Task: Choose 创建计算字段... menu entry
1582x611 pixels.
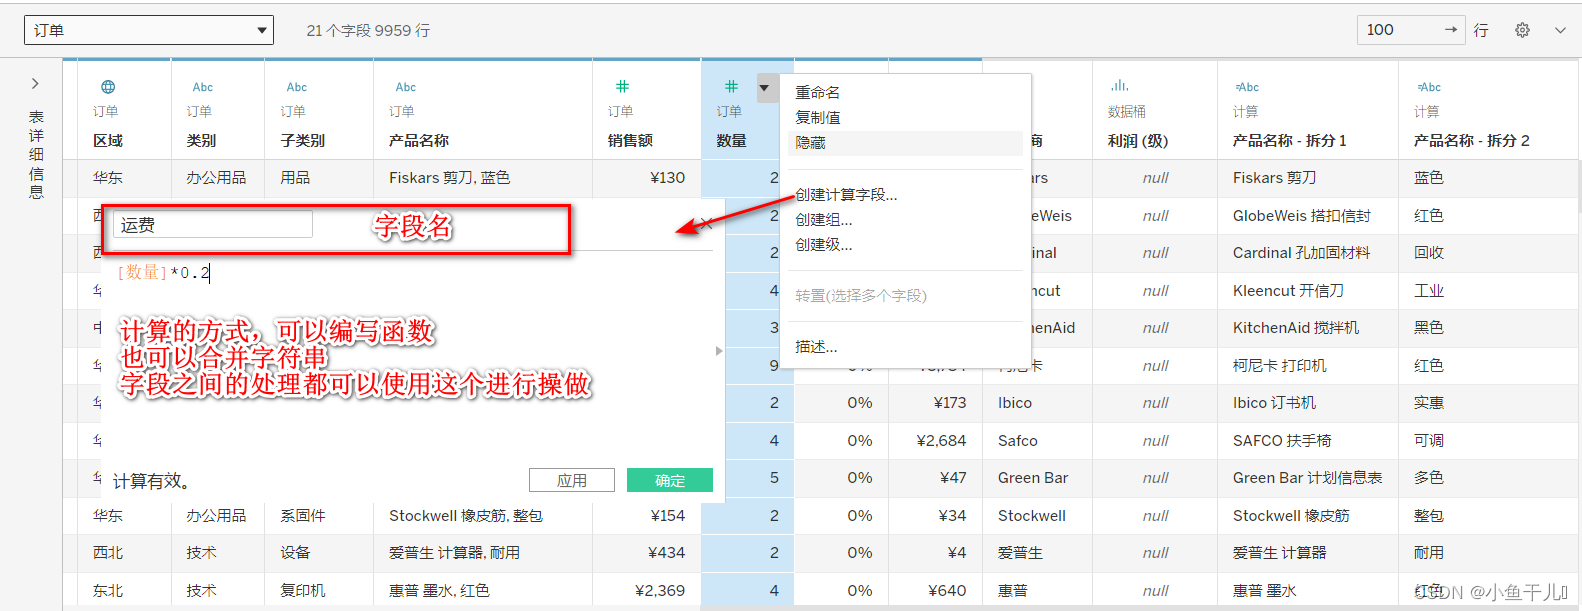Action: (846, 195)
